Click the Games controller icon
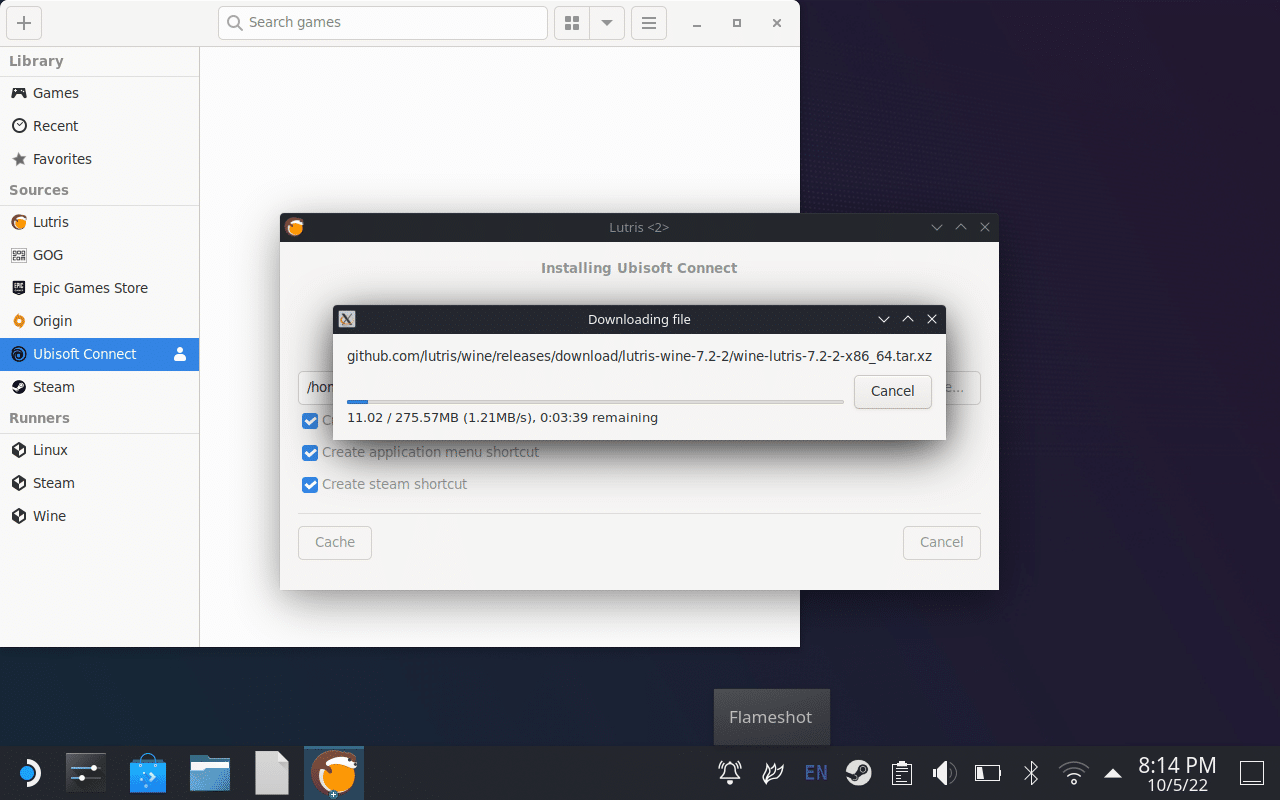The width and height of the screenshot is (1280, 800). point(18,93)
